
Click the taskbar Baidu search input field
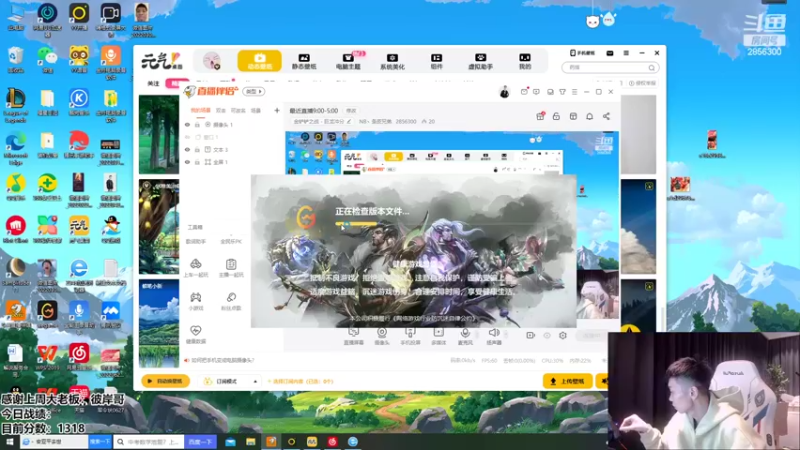(x=149, y=442)
